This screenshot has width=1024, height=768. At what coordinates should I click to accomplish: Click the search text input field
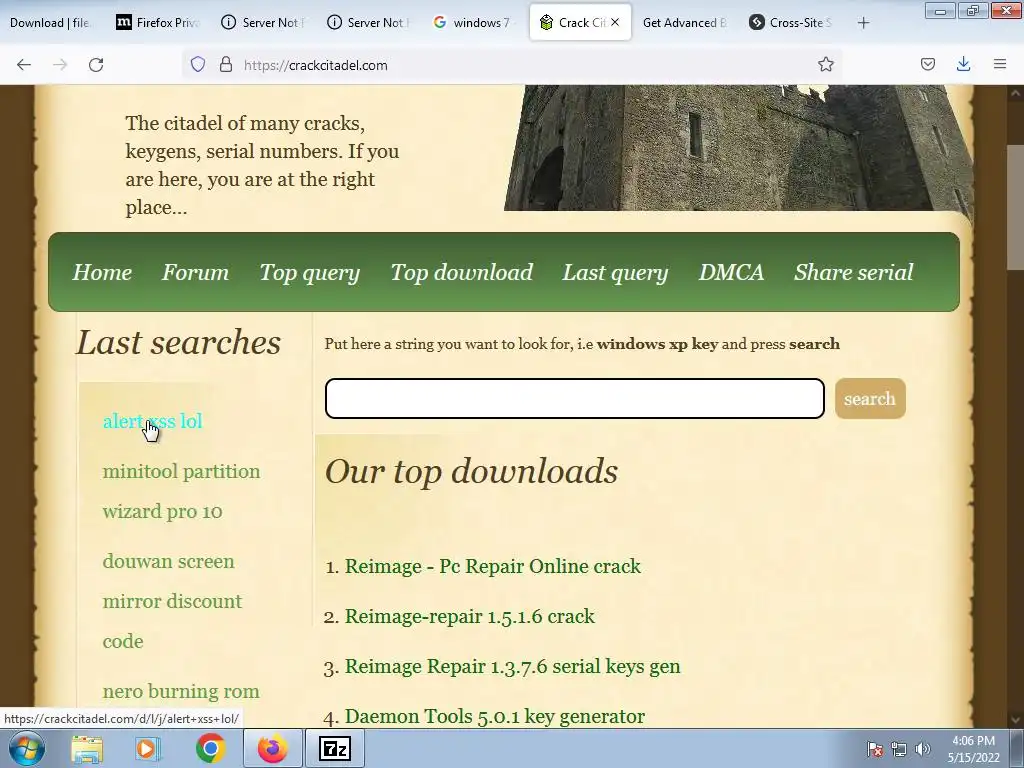[x=575, y=398]
